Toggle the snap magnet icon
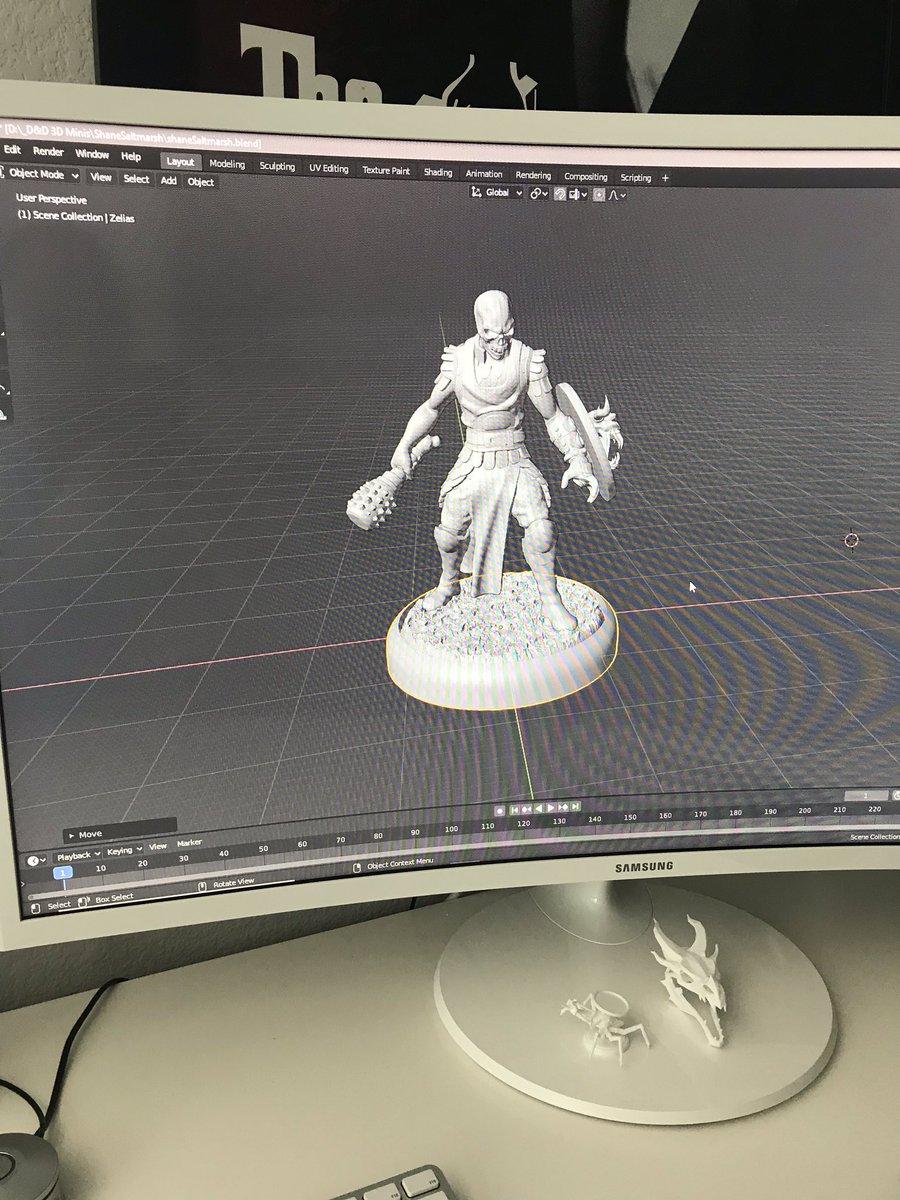The image size is (900, 1200). pos(560,194)
